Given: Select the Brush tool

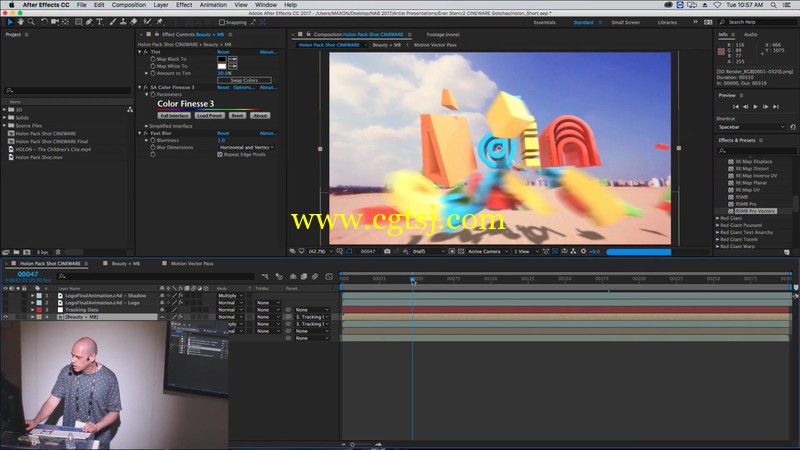Looking at the screenshot, I should [x=113, y=22].
